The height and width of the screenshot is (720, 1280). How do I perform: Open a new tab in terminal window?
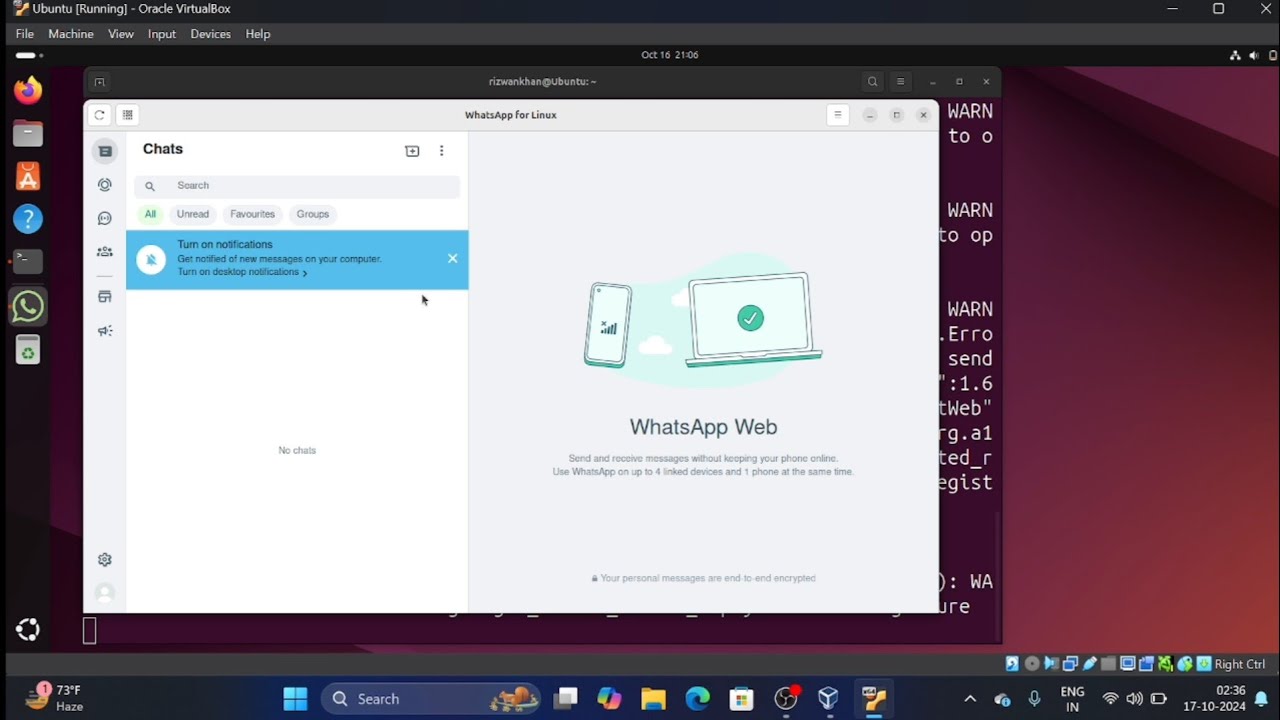[x=99, y=82]
